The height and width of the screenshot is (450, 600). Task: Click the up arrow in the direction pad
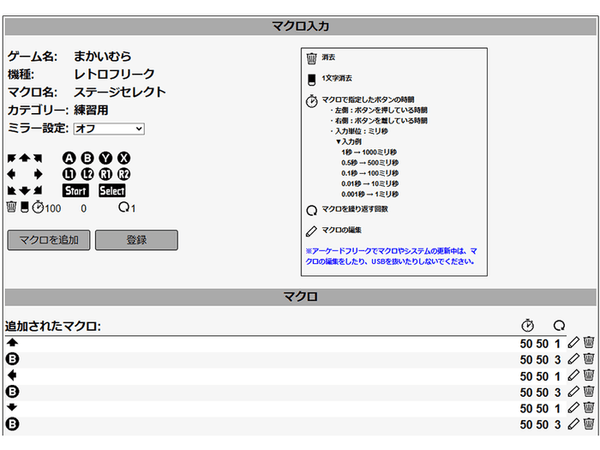tap(24, 158)
